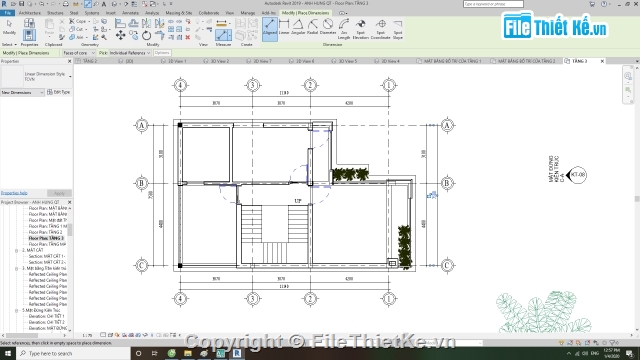Screen dimensions: 640x360
Task: Click the Options button in options bar
Action: click(x=162, y=53)
